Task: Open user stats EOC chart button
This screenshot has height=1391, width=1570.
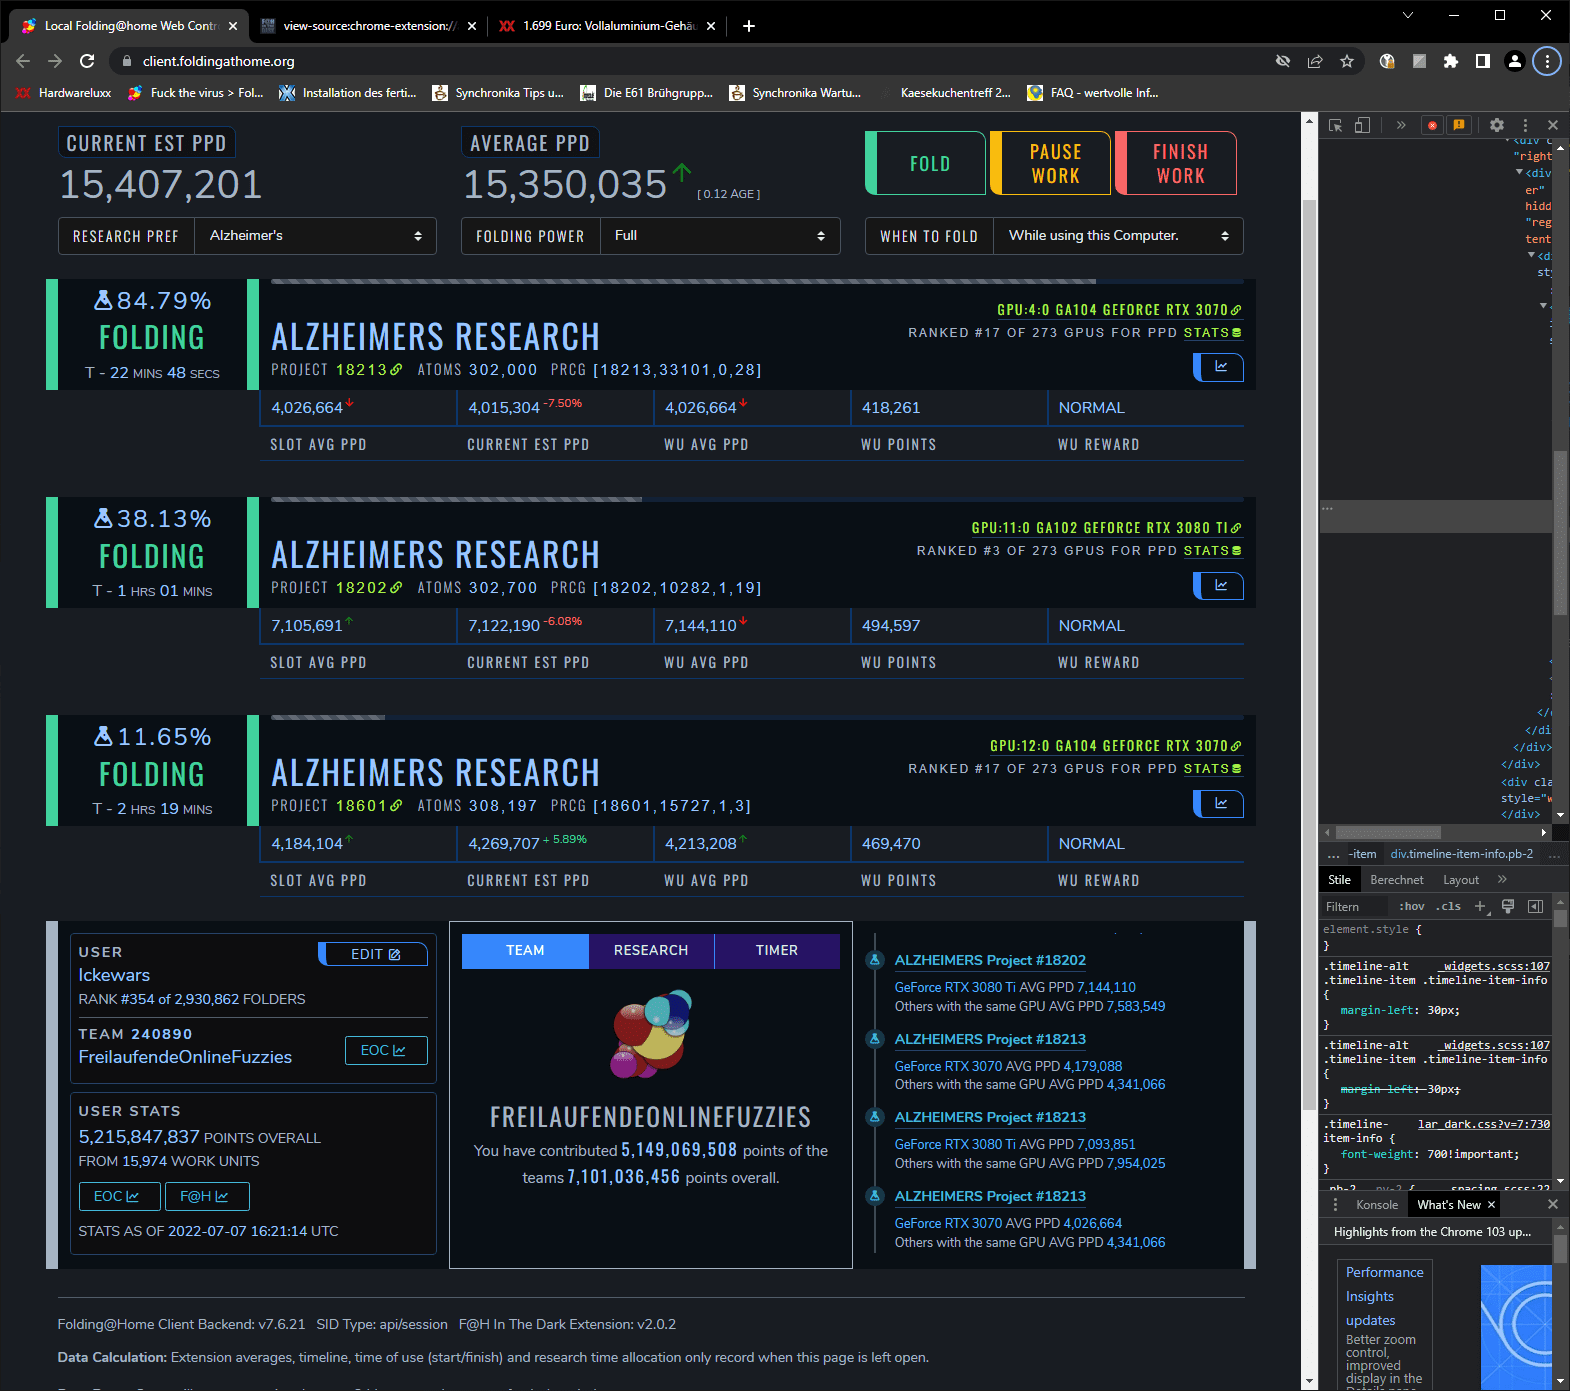Action: (x=118, y=1196)
